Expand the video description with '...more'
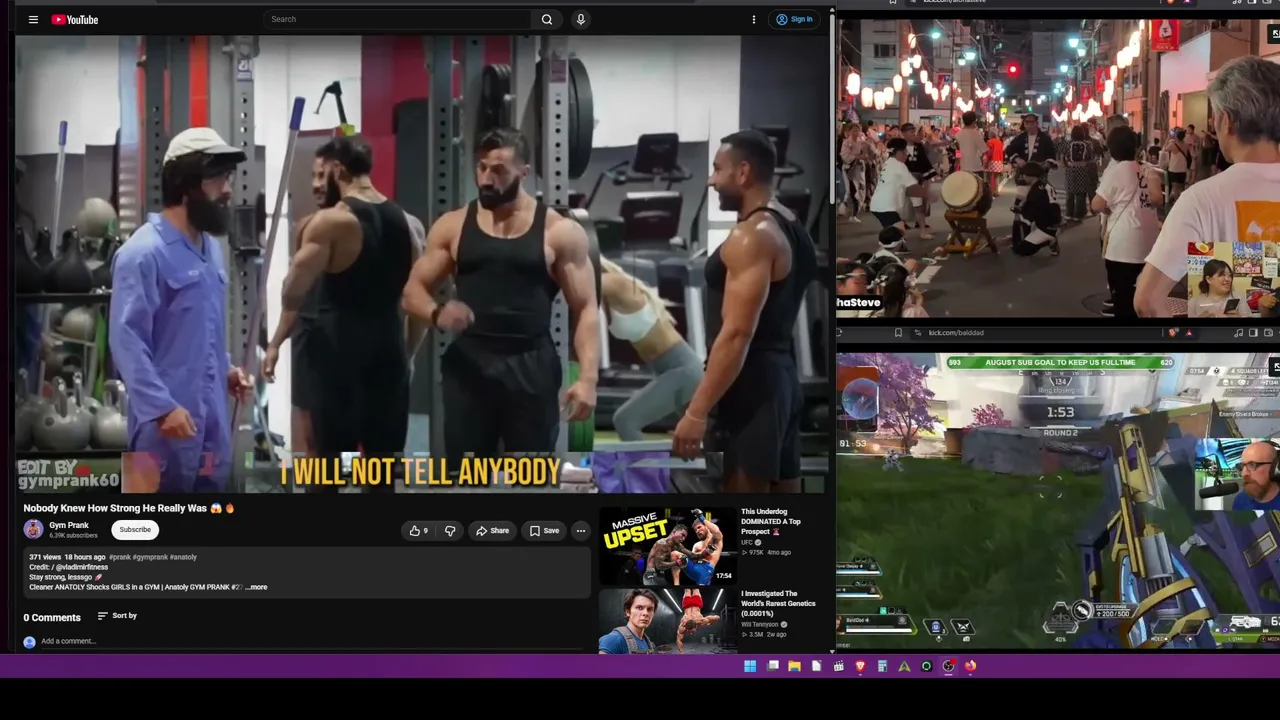 pos(257,587)
